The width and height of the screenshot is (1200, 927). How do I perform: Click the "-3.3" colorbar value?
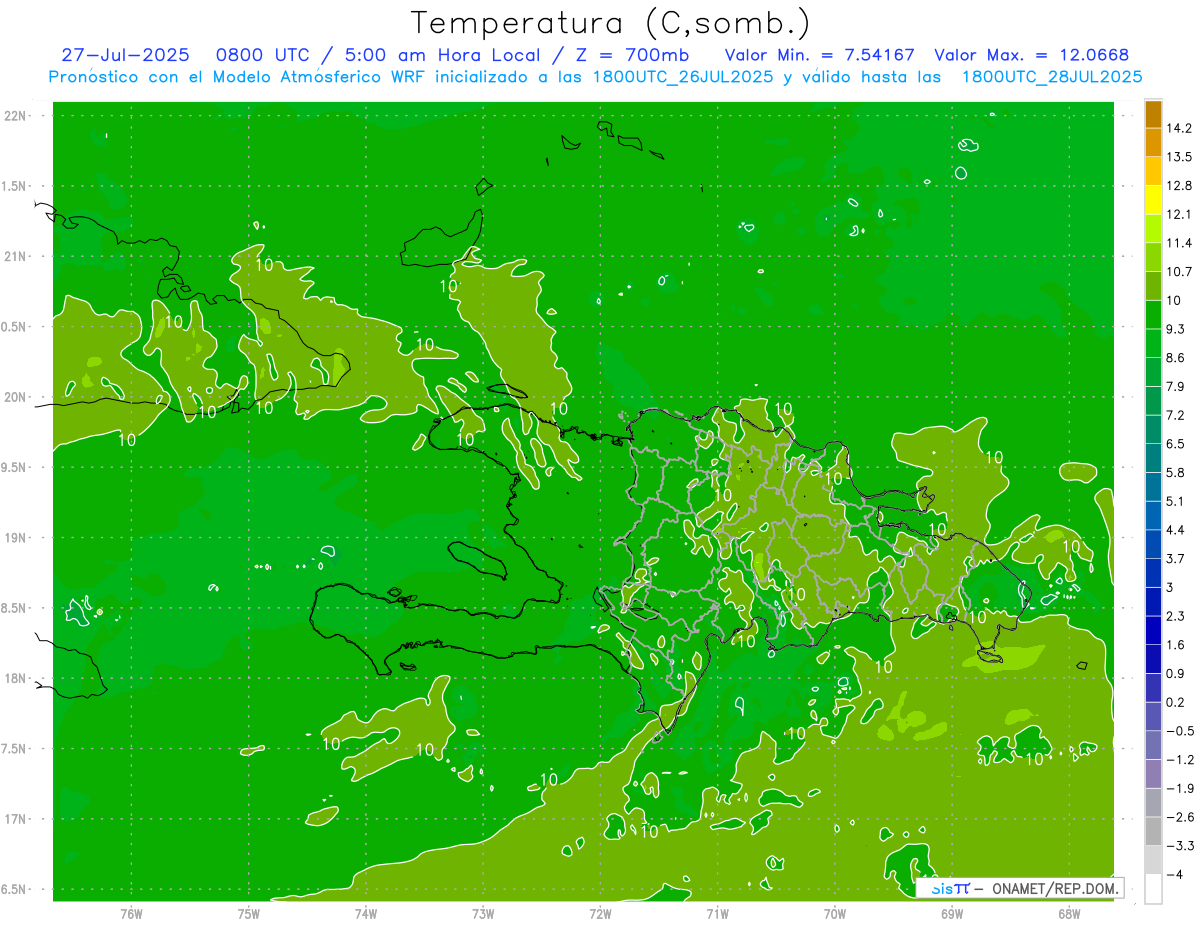(1180, 846)
